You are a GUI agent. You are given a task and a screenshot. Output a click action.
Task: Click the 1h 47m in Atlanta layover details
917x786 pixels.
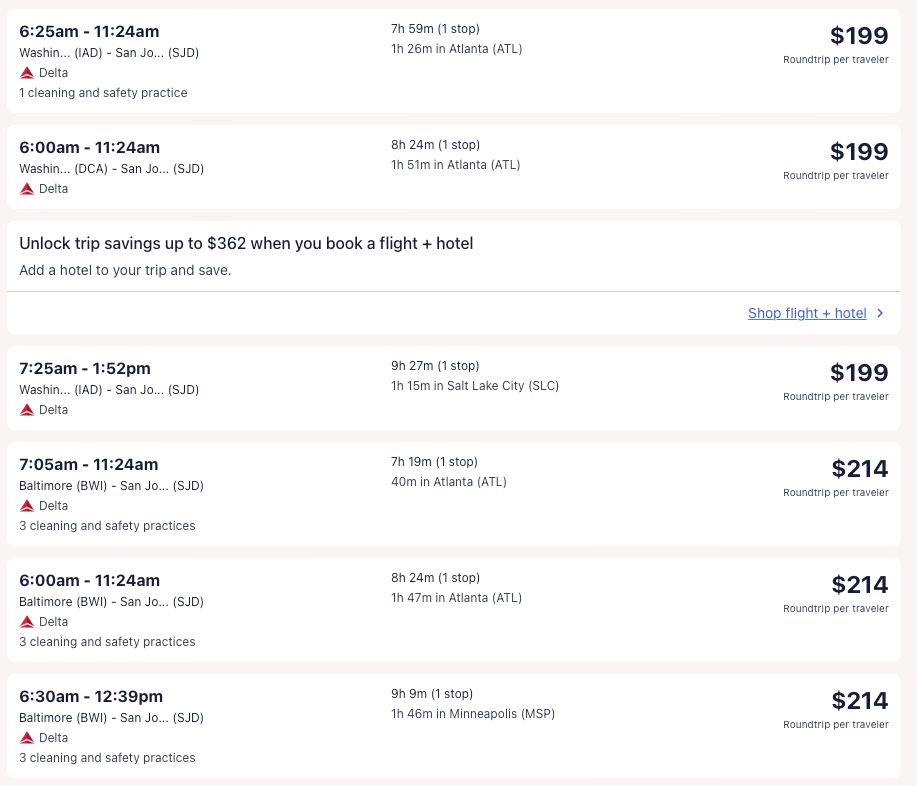(x=456, y=598)
